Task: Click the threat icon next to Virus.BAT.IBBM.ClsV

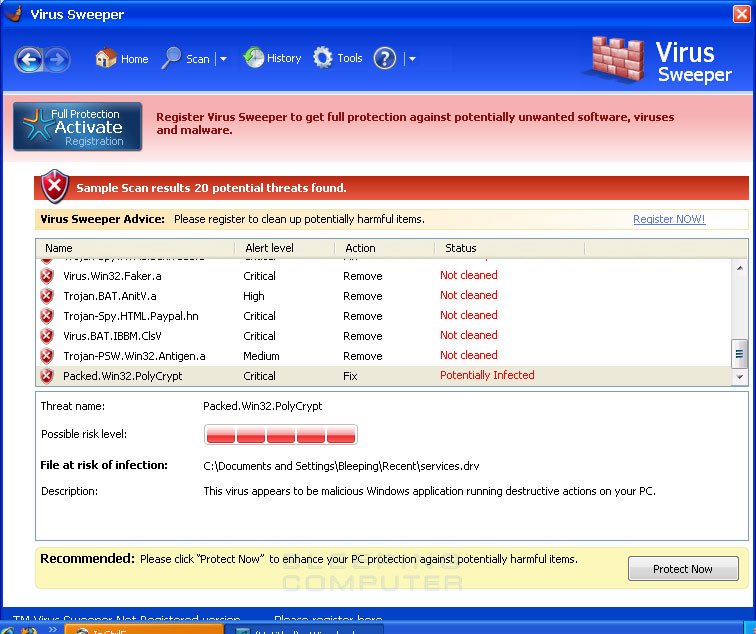Action: tap(47, 336)
